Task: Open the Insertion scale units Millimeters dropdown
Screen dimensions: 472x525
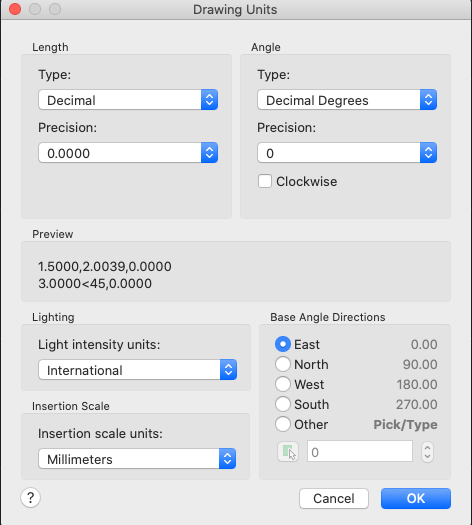Action: coord(137,459)
